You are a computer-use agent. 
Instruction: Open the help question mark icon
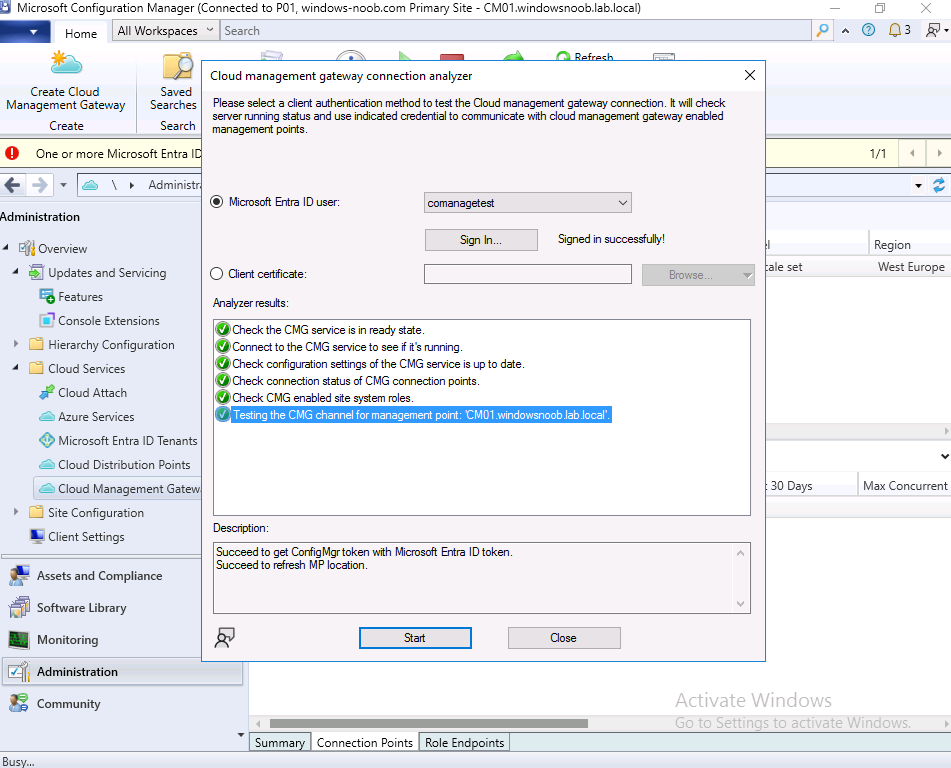869,30
